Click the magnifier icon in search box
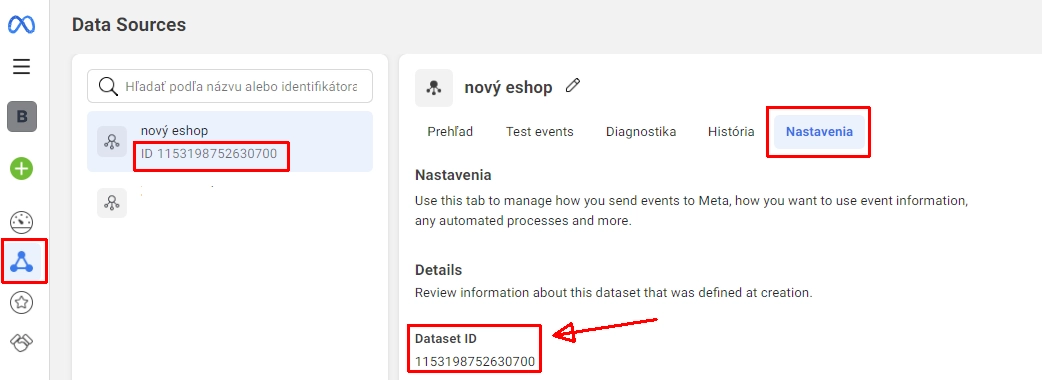The width and height of the screenshot is (1042, 380). [x=108, y=86]
